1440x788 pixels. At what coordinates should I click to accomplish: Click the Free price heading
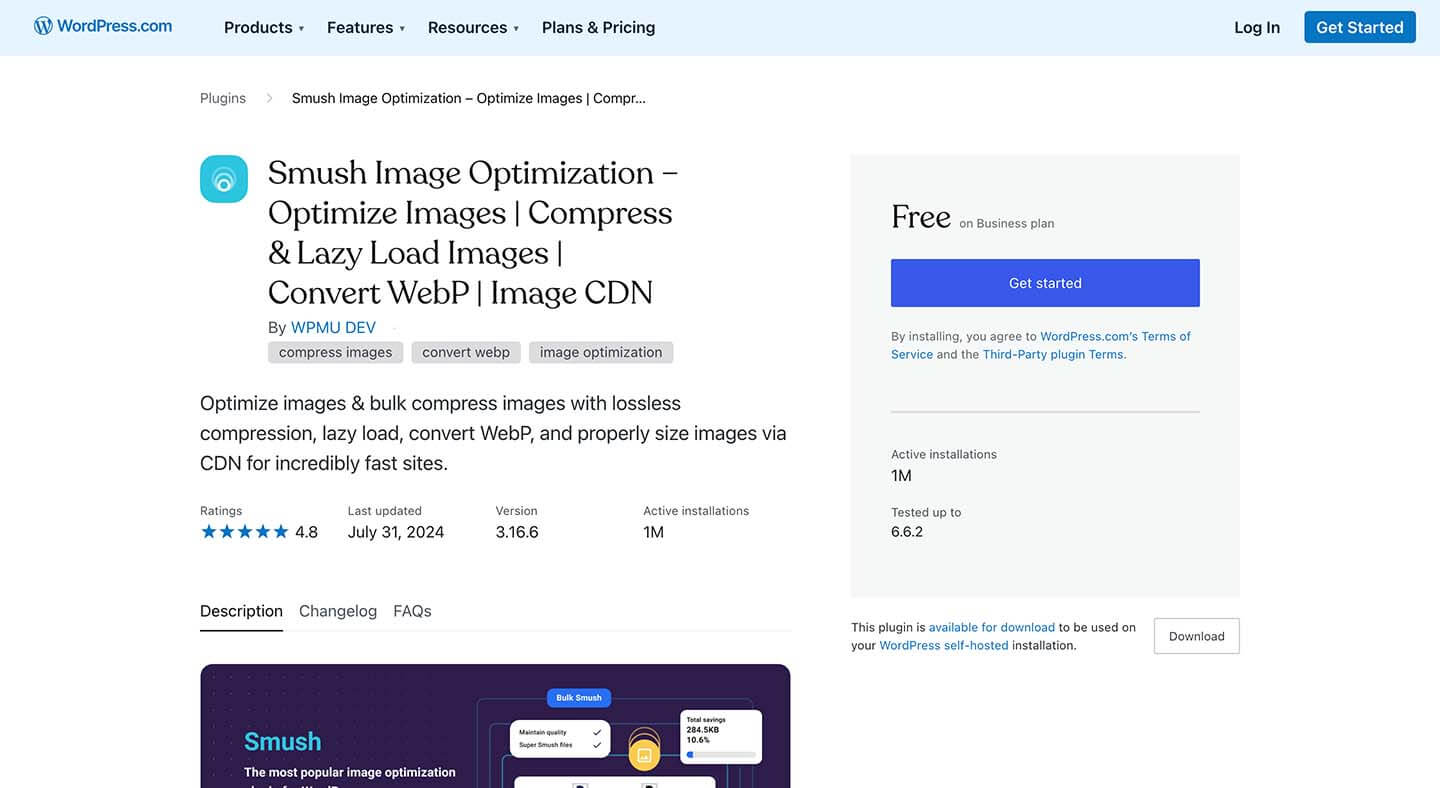921,217
